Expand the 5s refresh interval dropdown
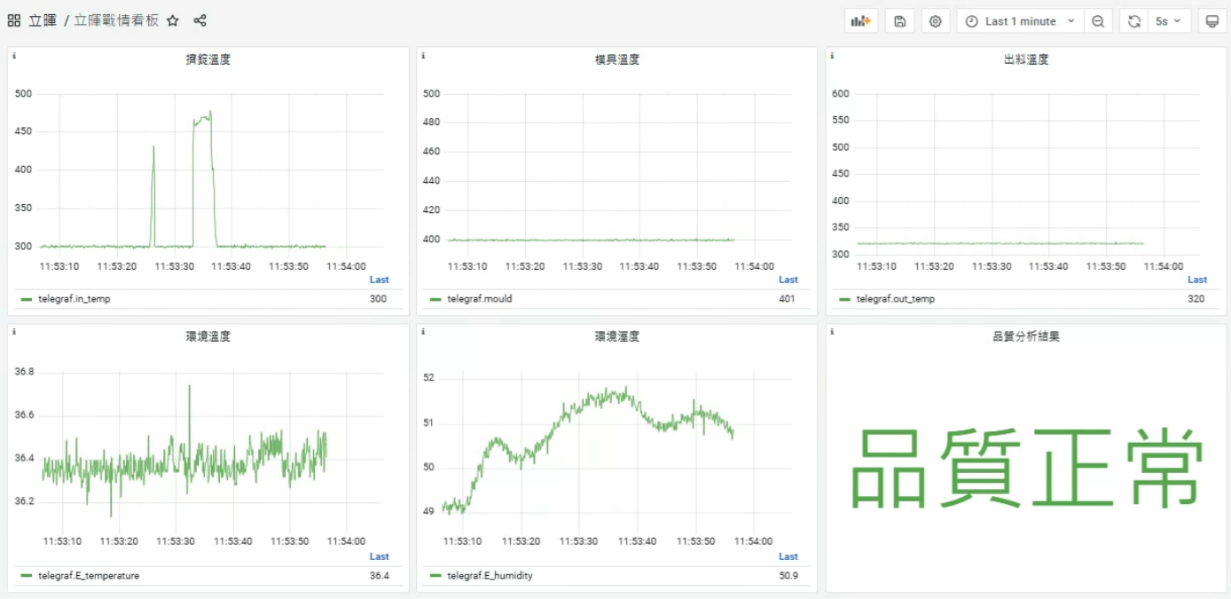The width and height of the screenshot is (1231, 599). pos(1168,21)
